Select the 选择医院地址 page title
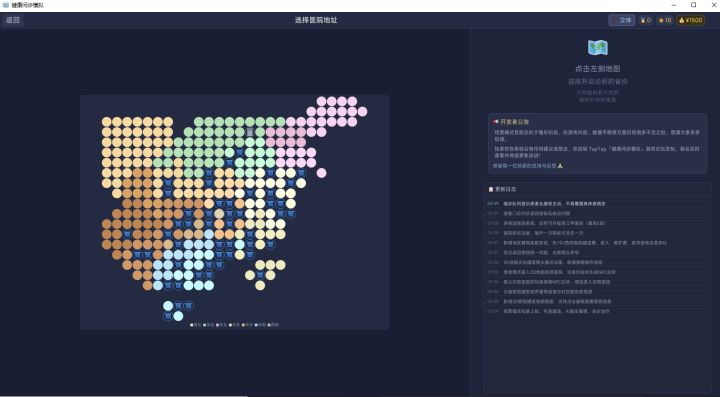 pos(316,20)
